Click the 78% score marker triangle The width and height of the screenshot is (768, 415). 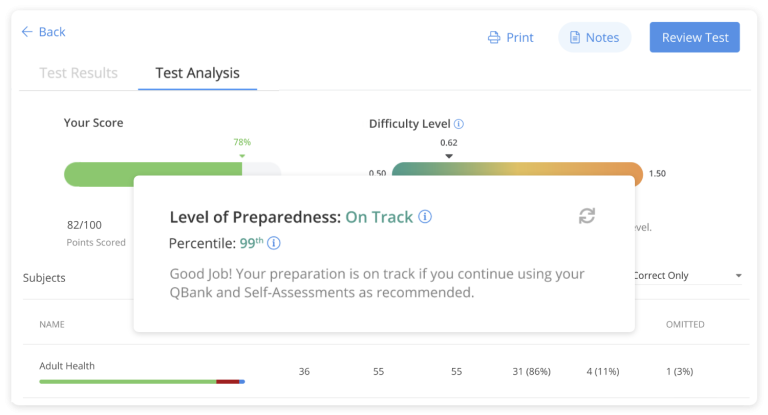[x=242, y=155]
